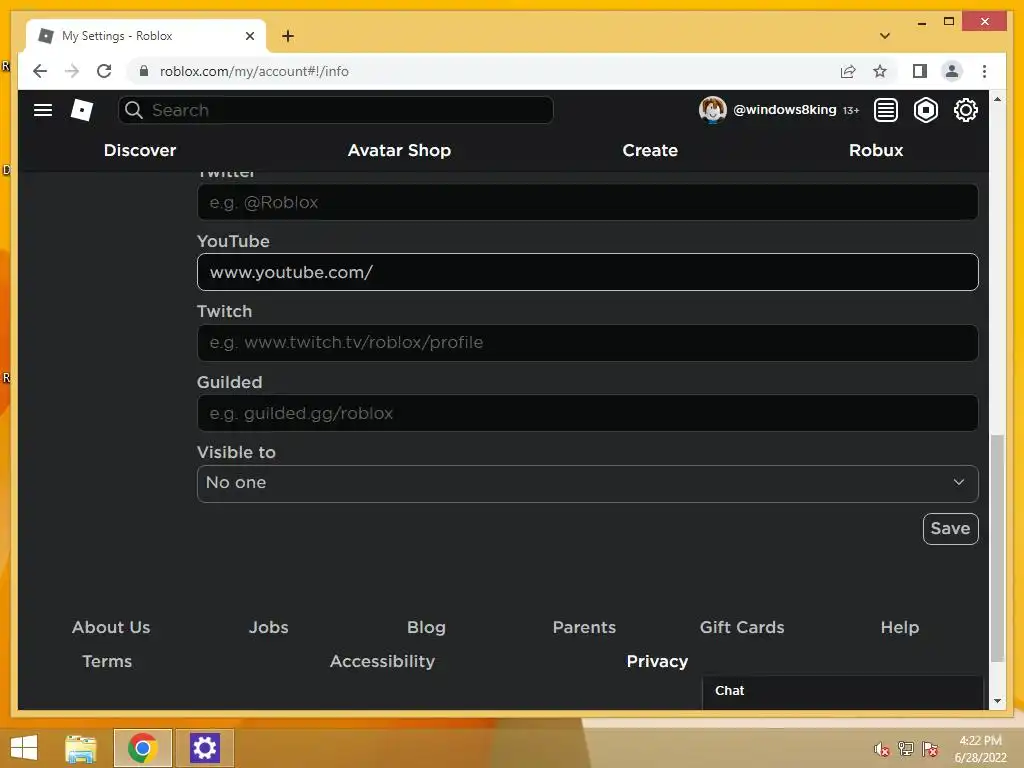Open the Visible to dropdown

(587, 483)
